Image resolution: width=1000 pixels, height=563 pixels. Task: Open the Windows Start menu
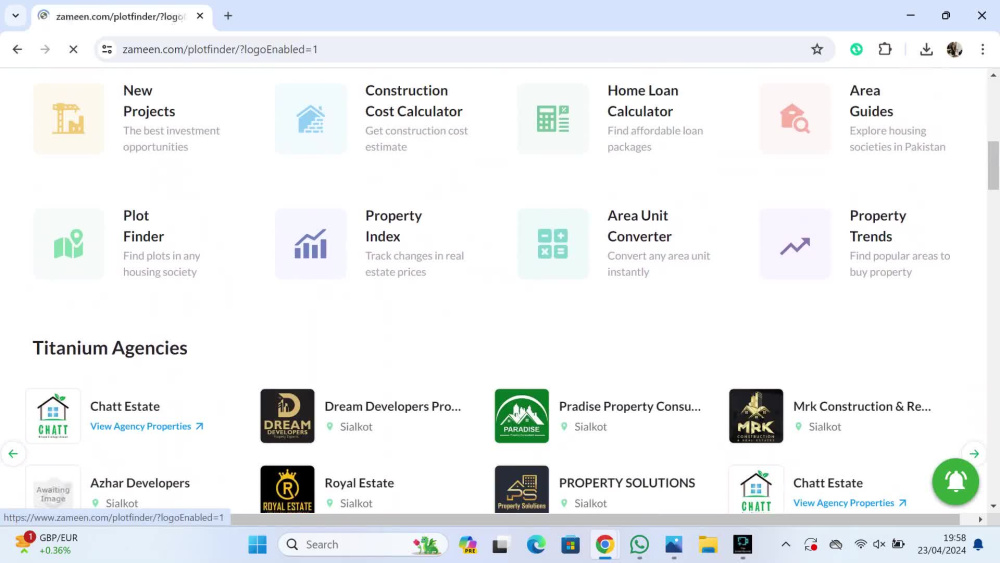258,545
